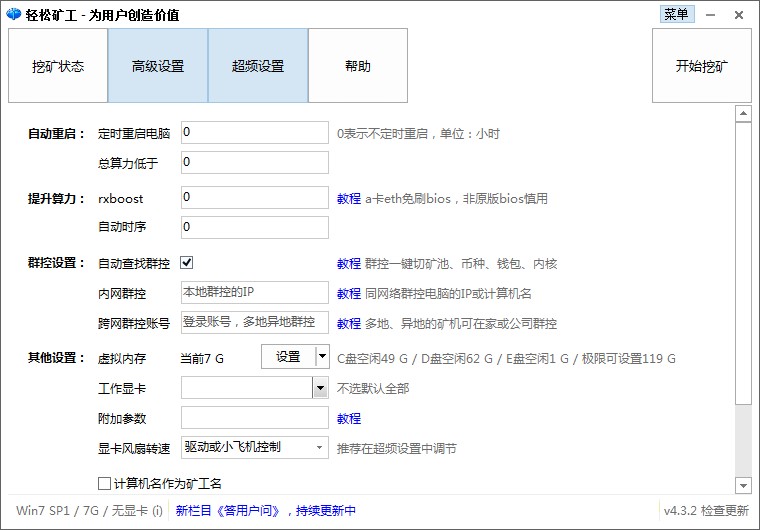
Task: Click the scrollbar down arrow
Action: 743,485
